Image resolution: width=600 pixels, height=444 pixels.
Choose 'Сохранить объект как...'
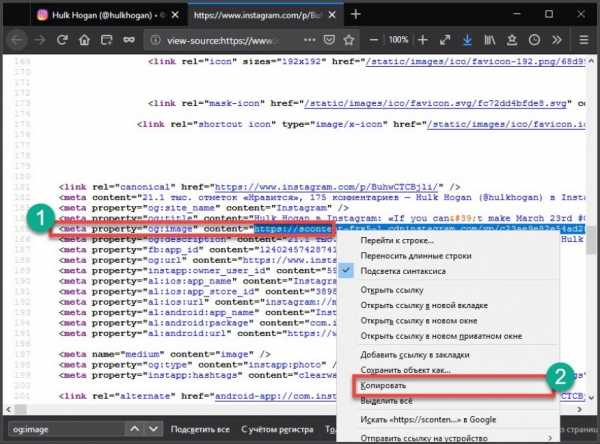coord(406,370)
